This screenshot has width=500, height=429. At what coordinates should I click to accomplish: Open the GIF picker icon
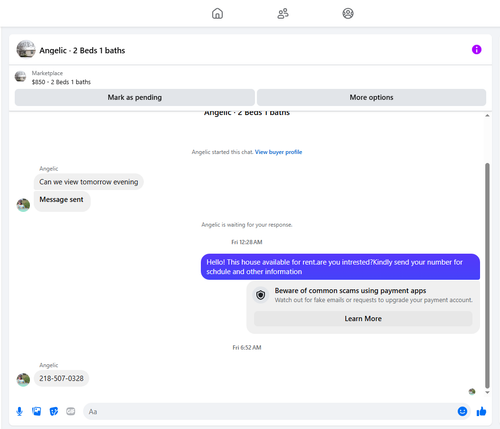71,411
